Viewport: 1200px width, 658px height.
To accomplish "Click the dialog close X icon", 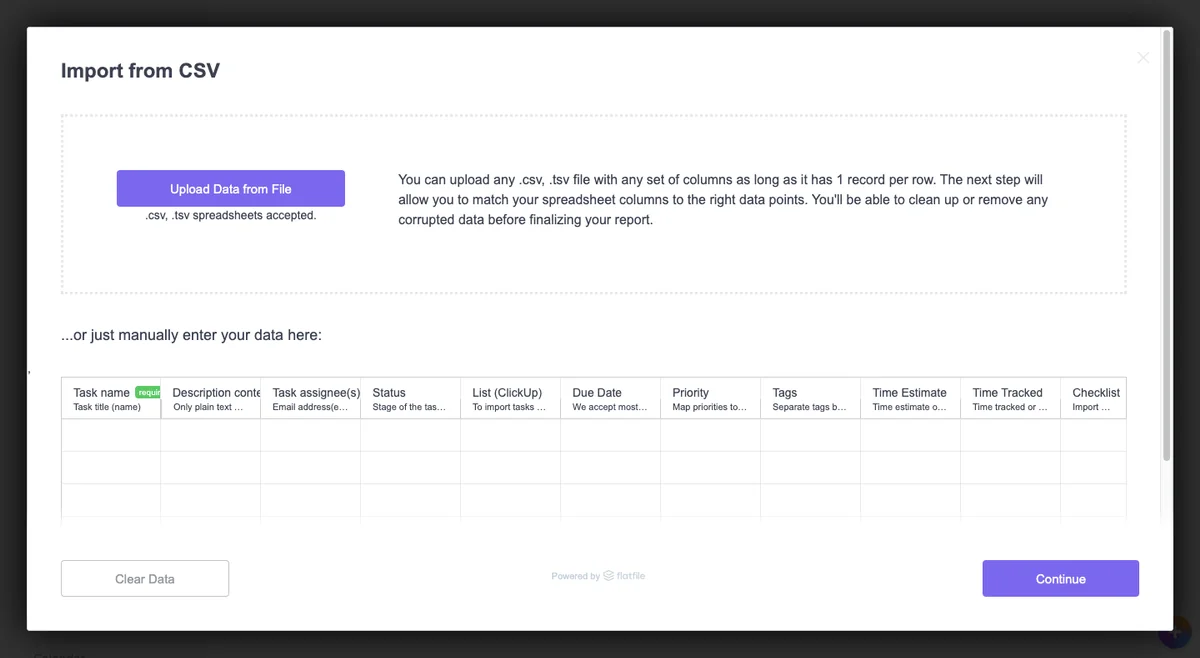I will [1143, 57].
